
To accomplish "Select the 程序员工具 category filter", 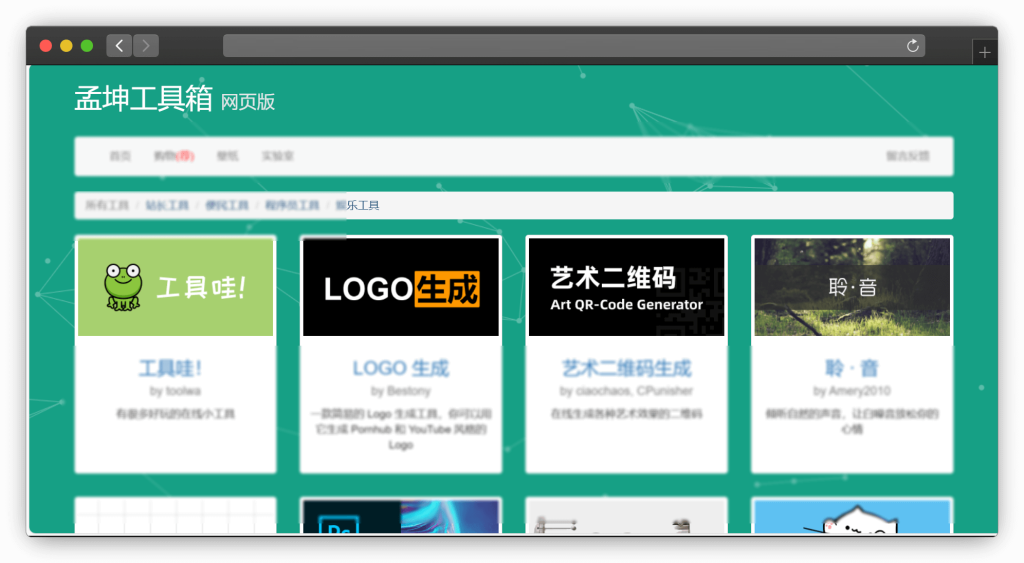I will tap(292, 205).
